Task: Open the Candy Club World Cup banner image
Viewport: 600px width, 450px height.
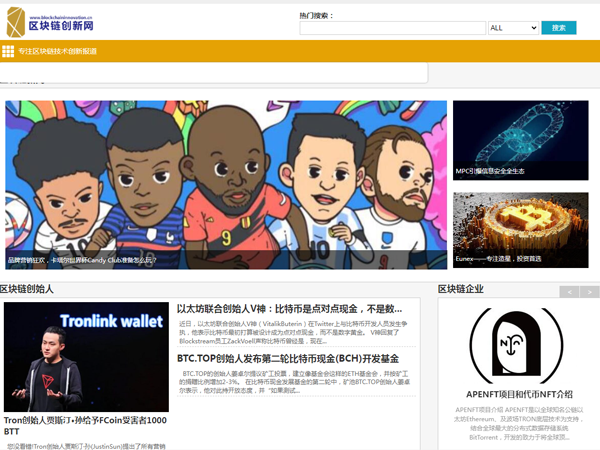Action: (x=226, y=185)
